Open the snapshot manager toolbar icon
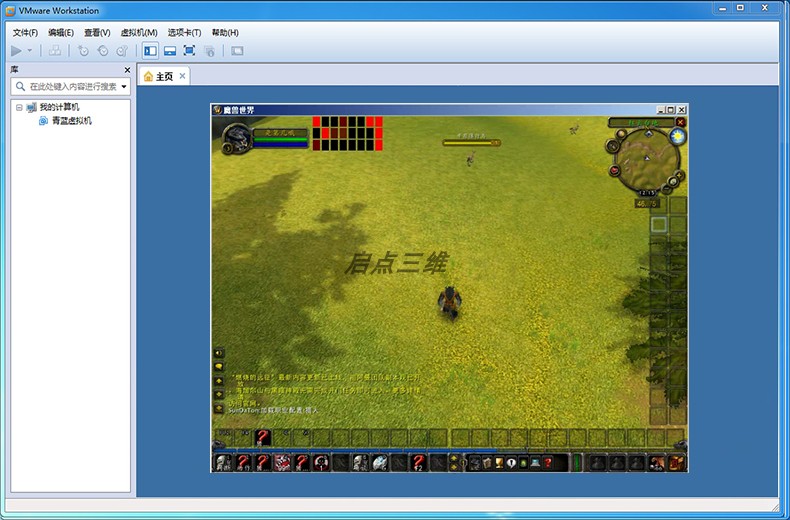Viewport: 790px width, 520px height. (122, 50)
